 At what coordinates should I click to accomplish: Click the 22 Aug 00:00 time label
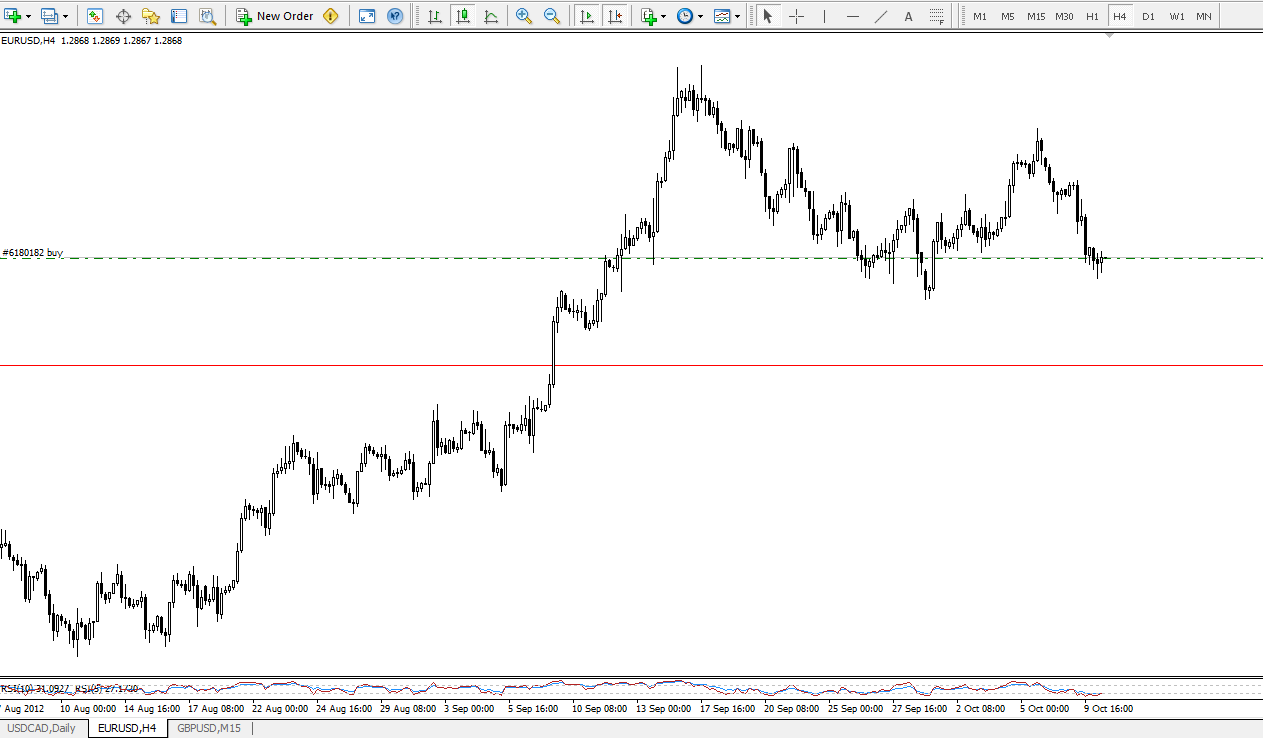point(280,708)
